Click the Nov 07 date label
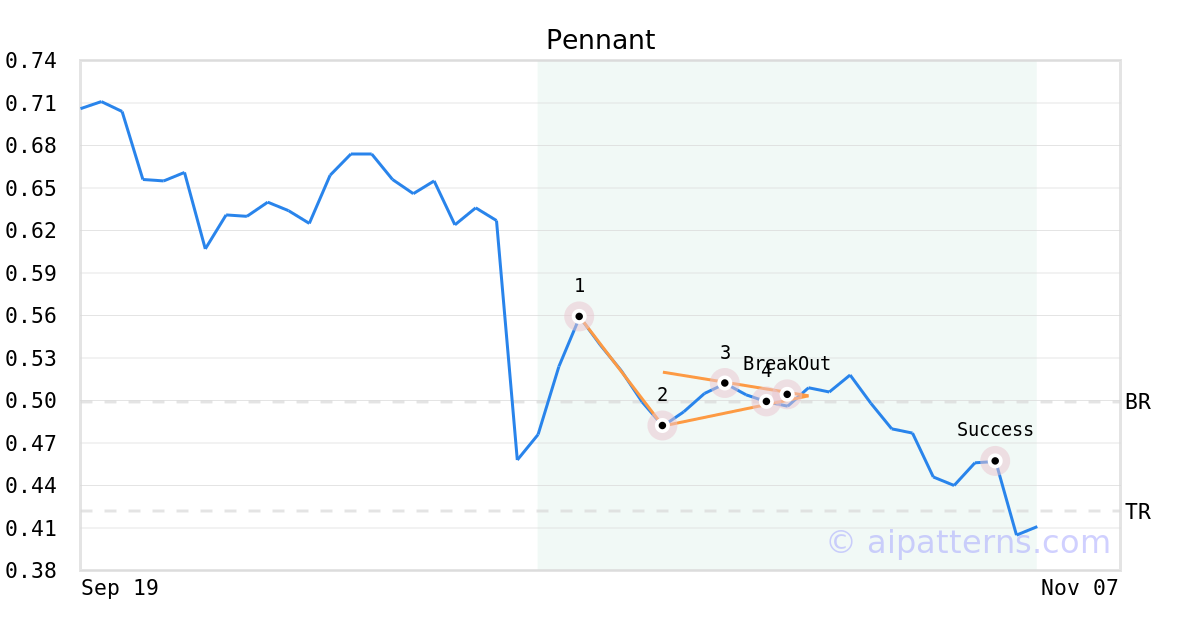This screenshot has width=1200, height=630. tap(1079, 588)
